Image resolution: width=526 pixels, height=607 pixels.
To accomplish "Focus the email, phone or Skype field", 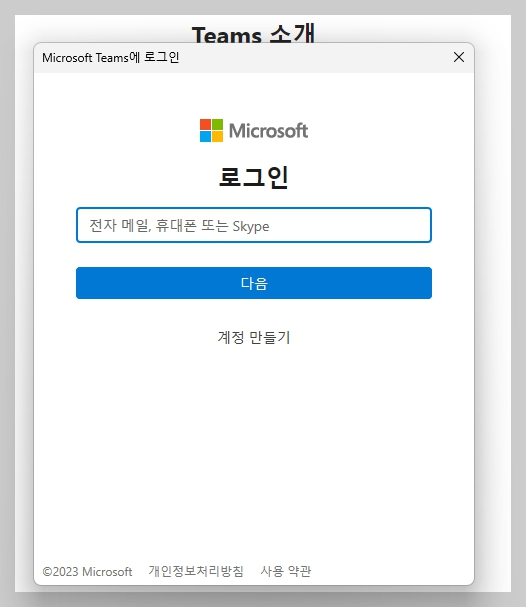I will 254,225.
